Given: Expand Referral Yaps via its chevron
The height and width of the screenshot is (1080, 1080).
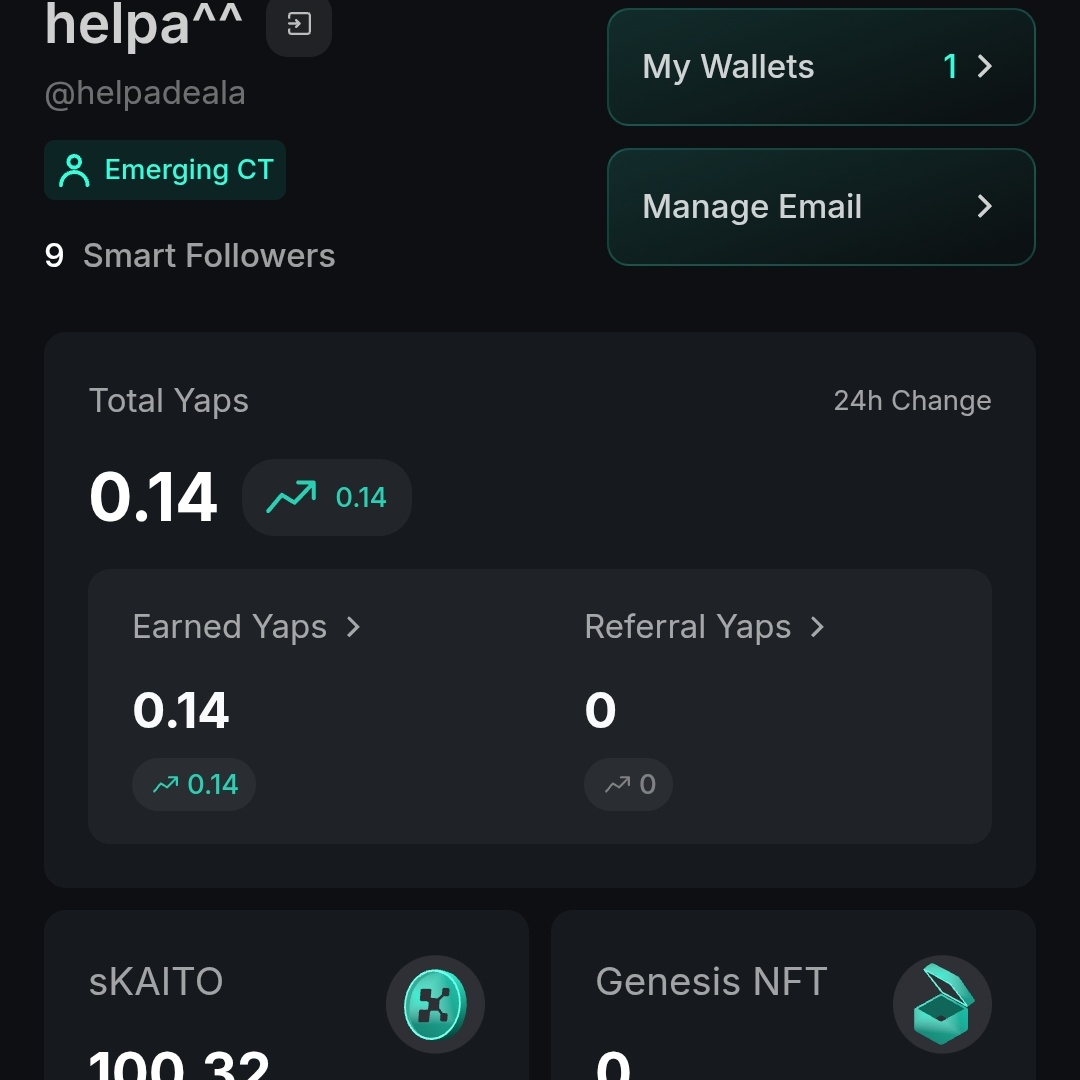Looking at the screenshot, I should tap(817, 627).
